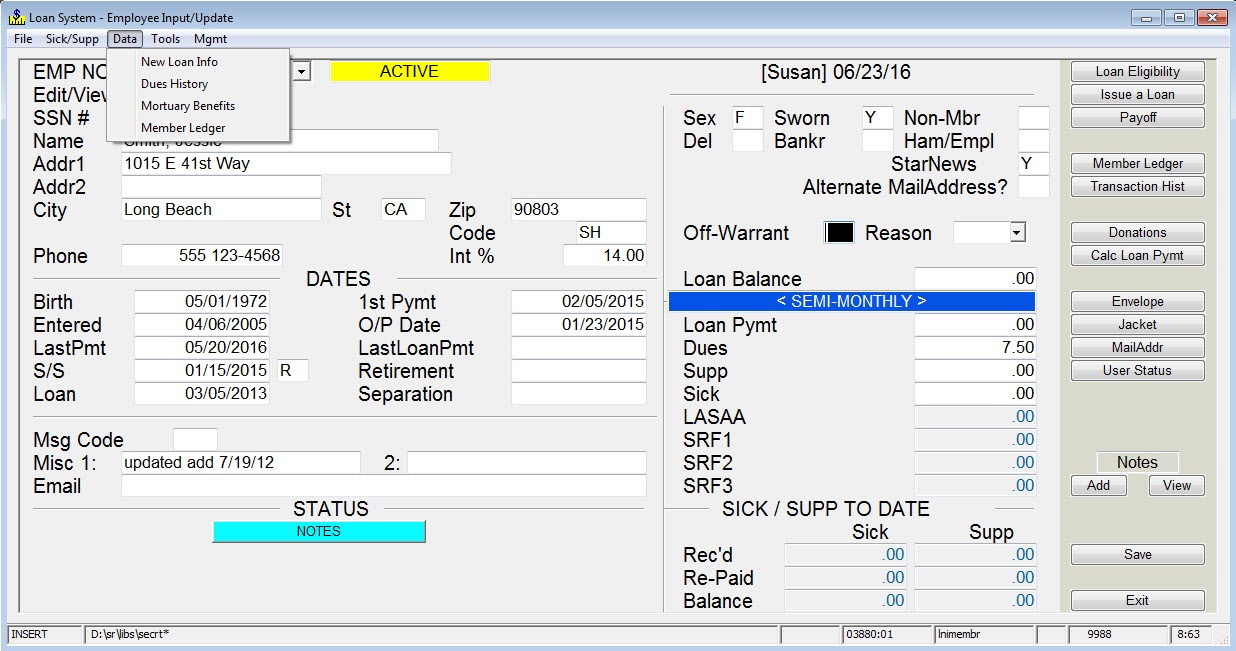The image size is (1236, 651).
Task: Run the Calc Loan Pymt function
Action: [1137, 255]
